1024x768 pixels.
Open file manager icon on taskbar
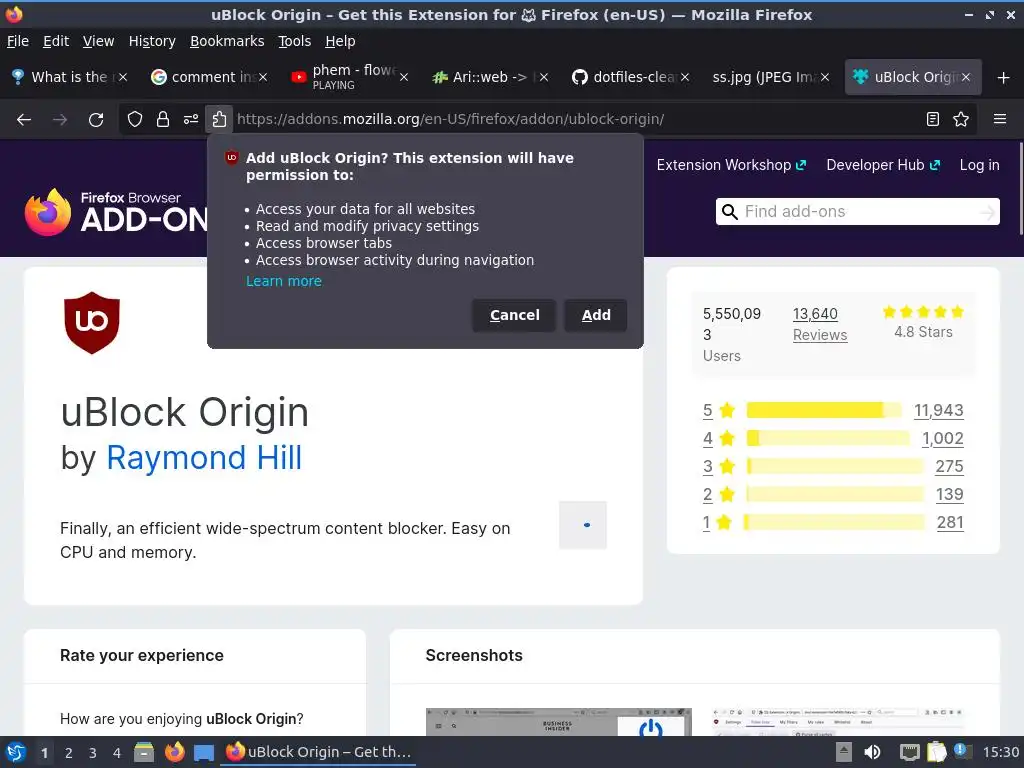tap(144, 752)
